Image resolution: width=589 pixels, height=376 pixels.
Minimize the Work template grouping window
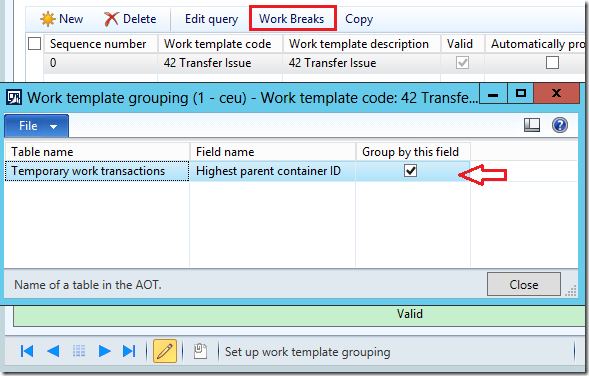(493, 94)
